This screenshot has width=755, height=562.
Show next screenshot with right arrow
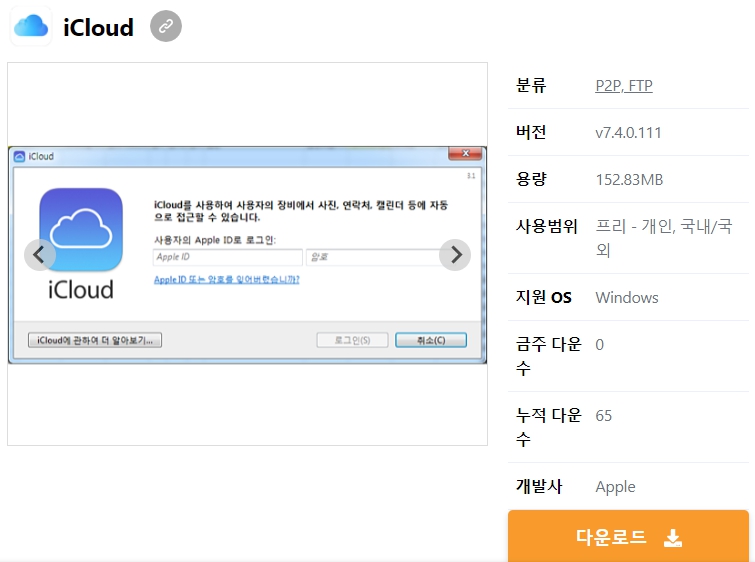pyautogui.click(x=455, y=255)
